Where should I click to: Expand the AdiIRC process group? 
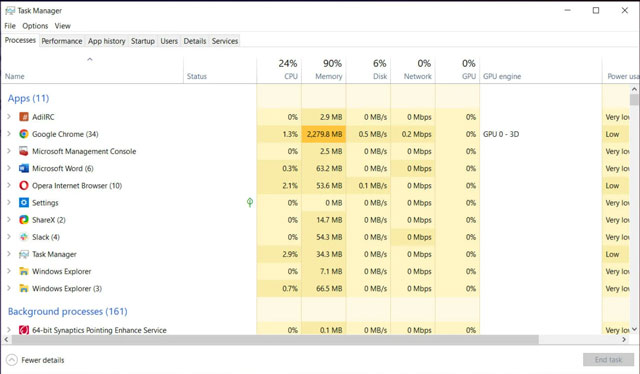[x=9, y=117]
